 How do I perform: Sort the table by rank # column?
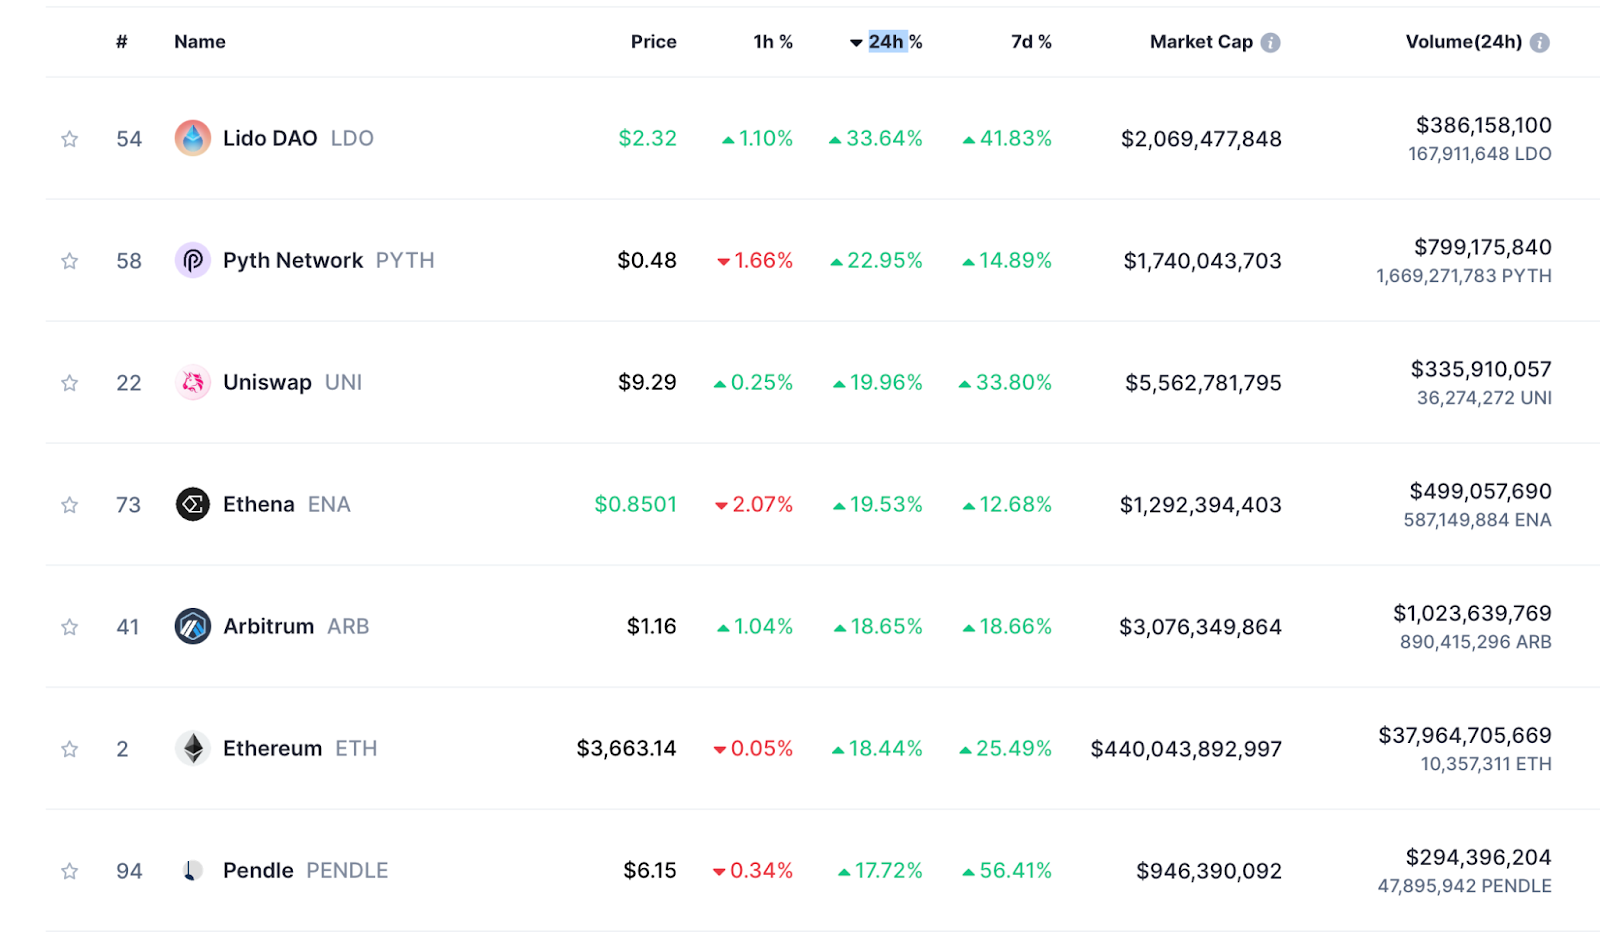coord(122,41)
